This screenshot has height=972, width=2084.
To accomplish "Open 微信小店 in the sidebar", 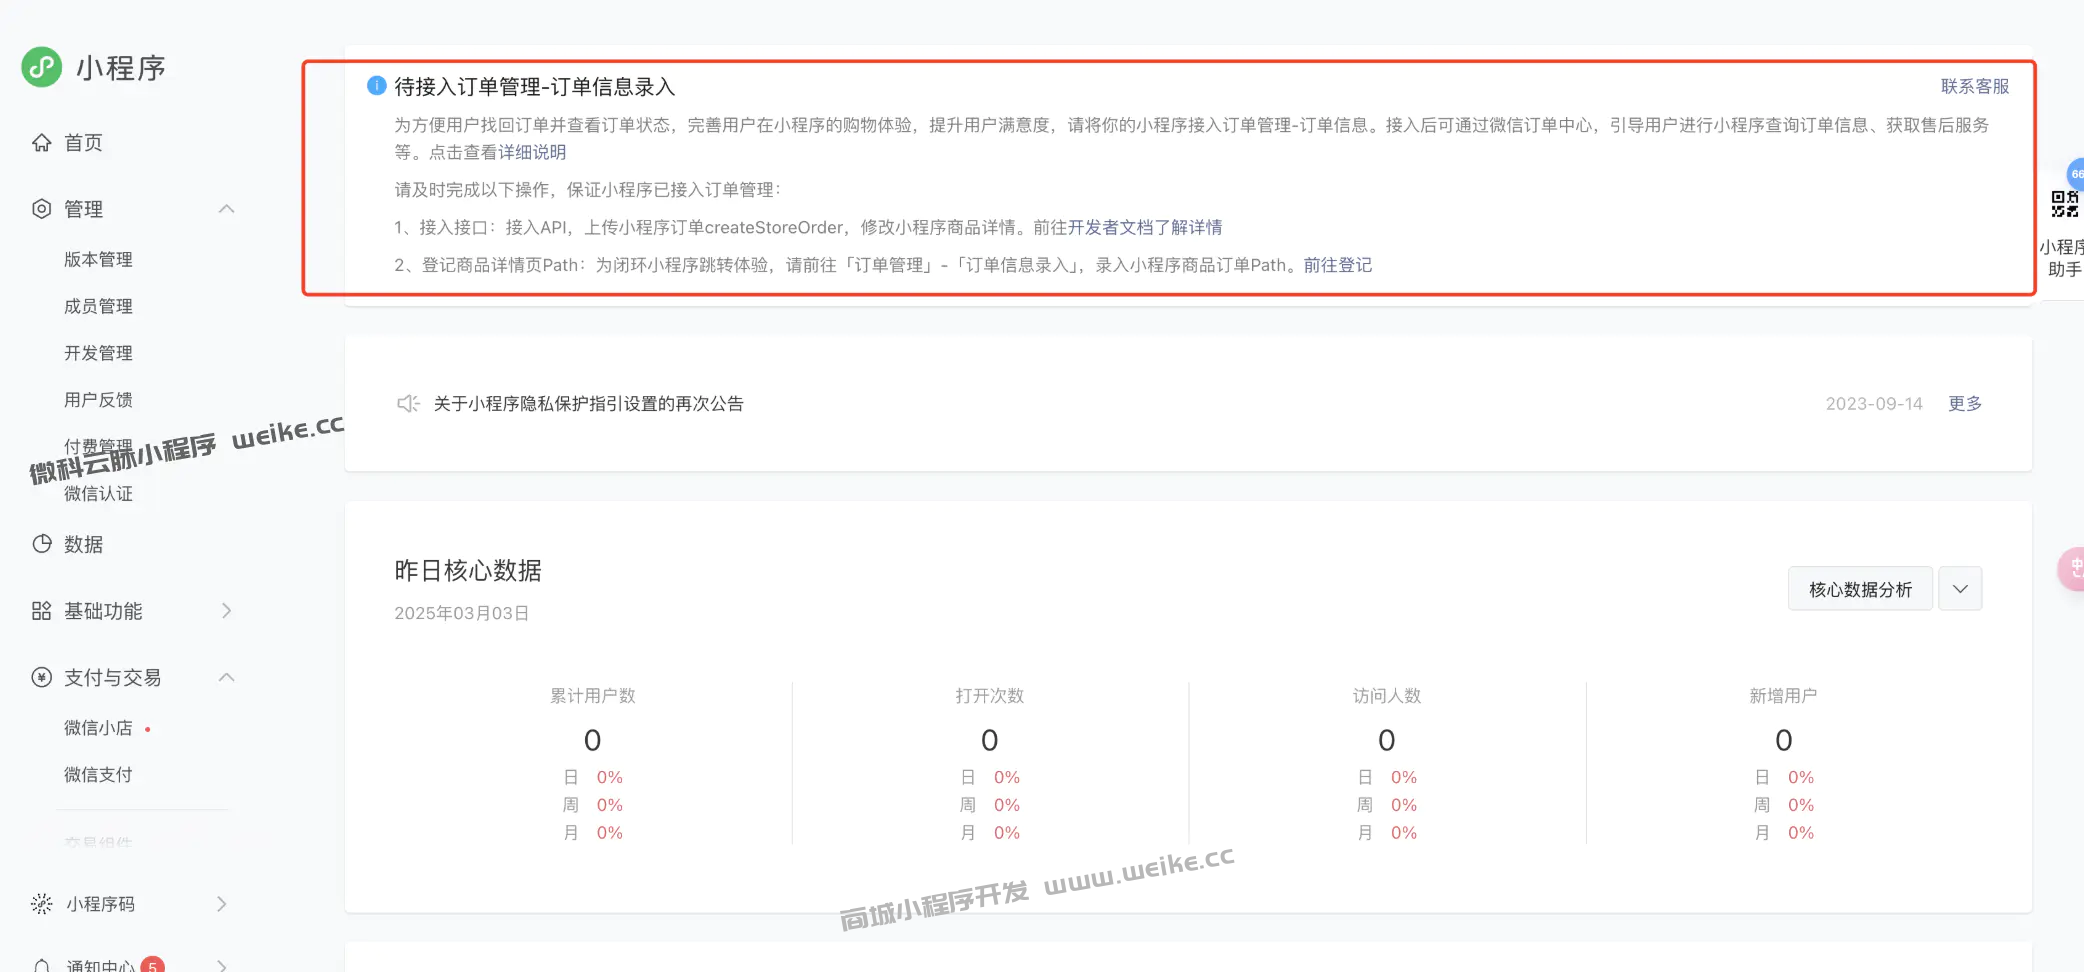I will pos(98,728).
